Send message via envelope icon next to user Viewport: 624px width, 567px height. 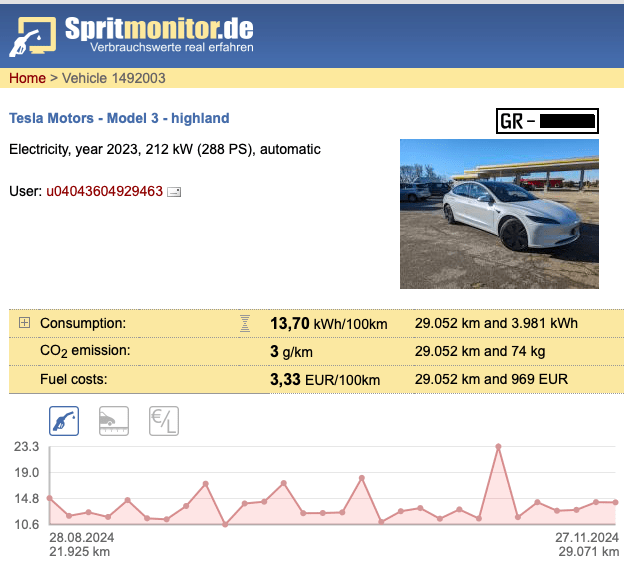click(x=174, y=191)
